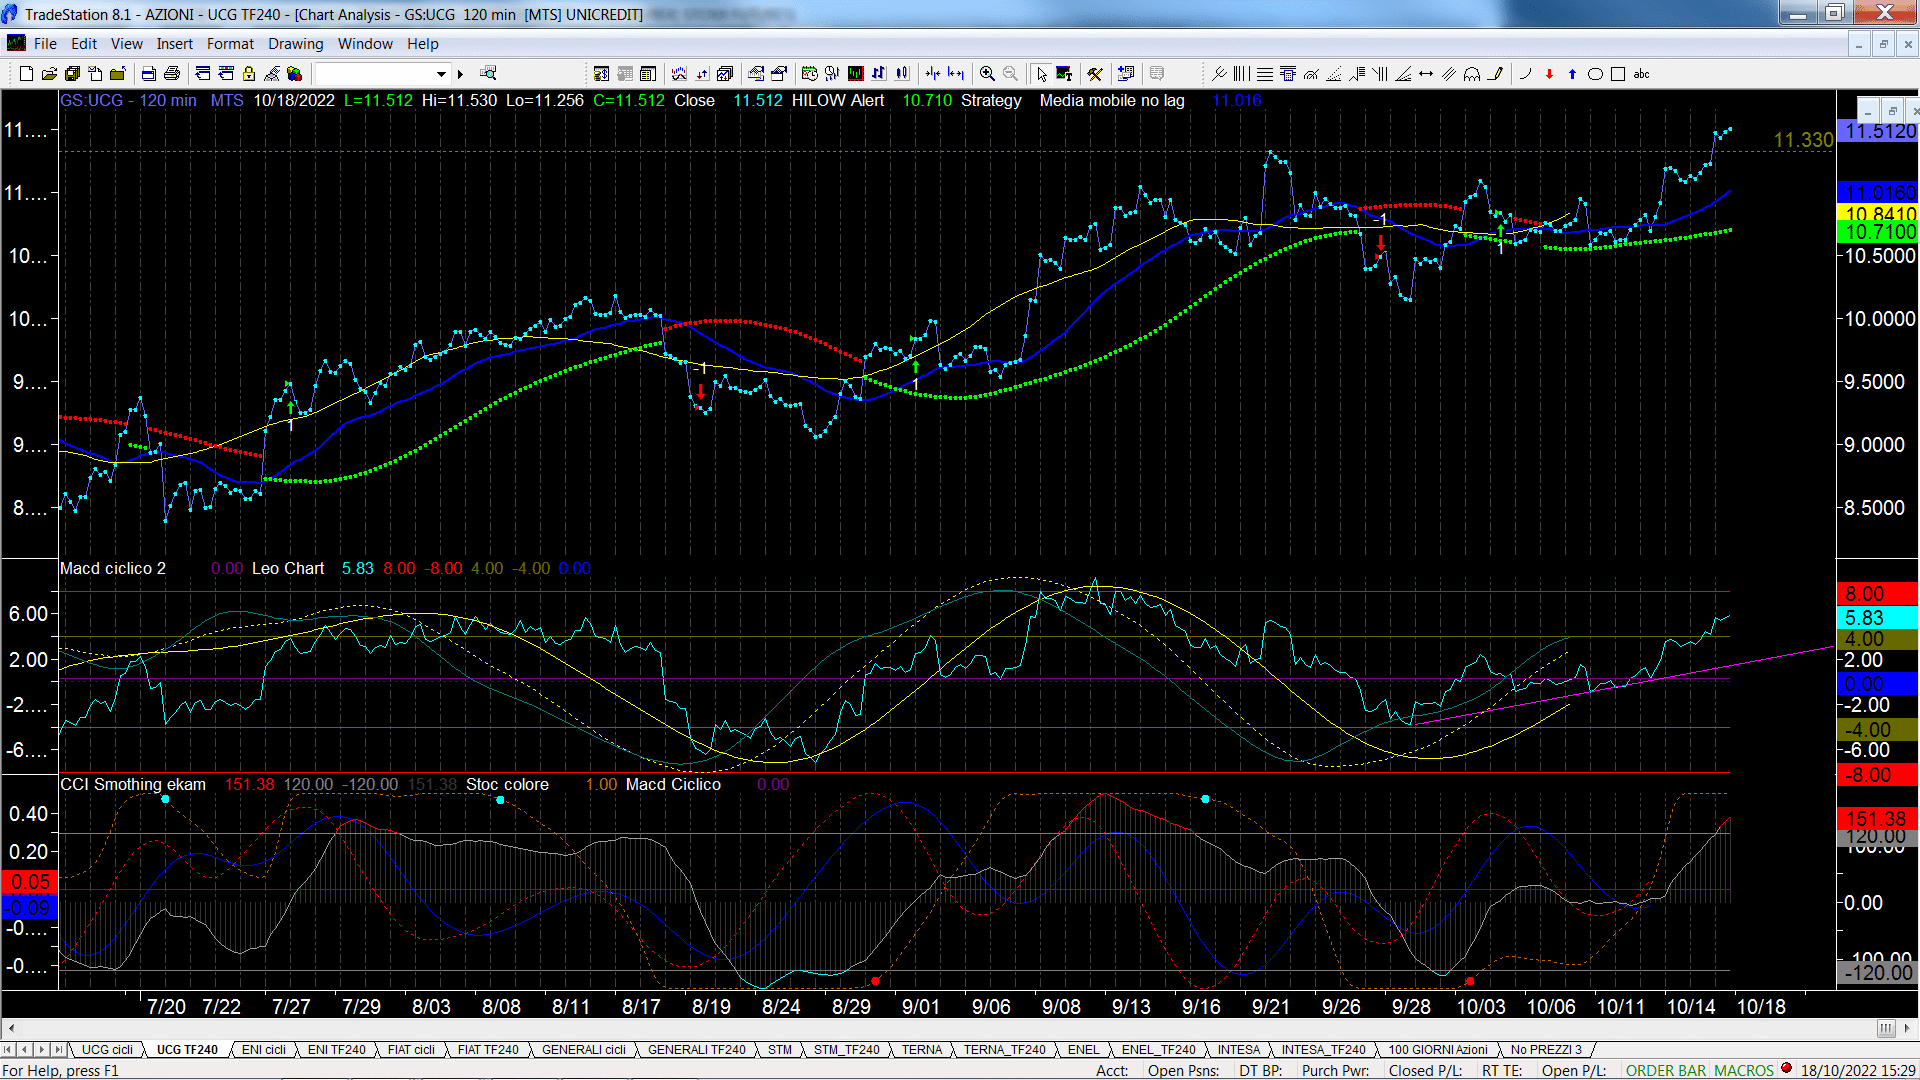
Task: Click the Print icon in toolbar
Action: point(172,74)
